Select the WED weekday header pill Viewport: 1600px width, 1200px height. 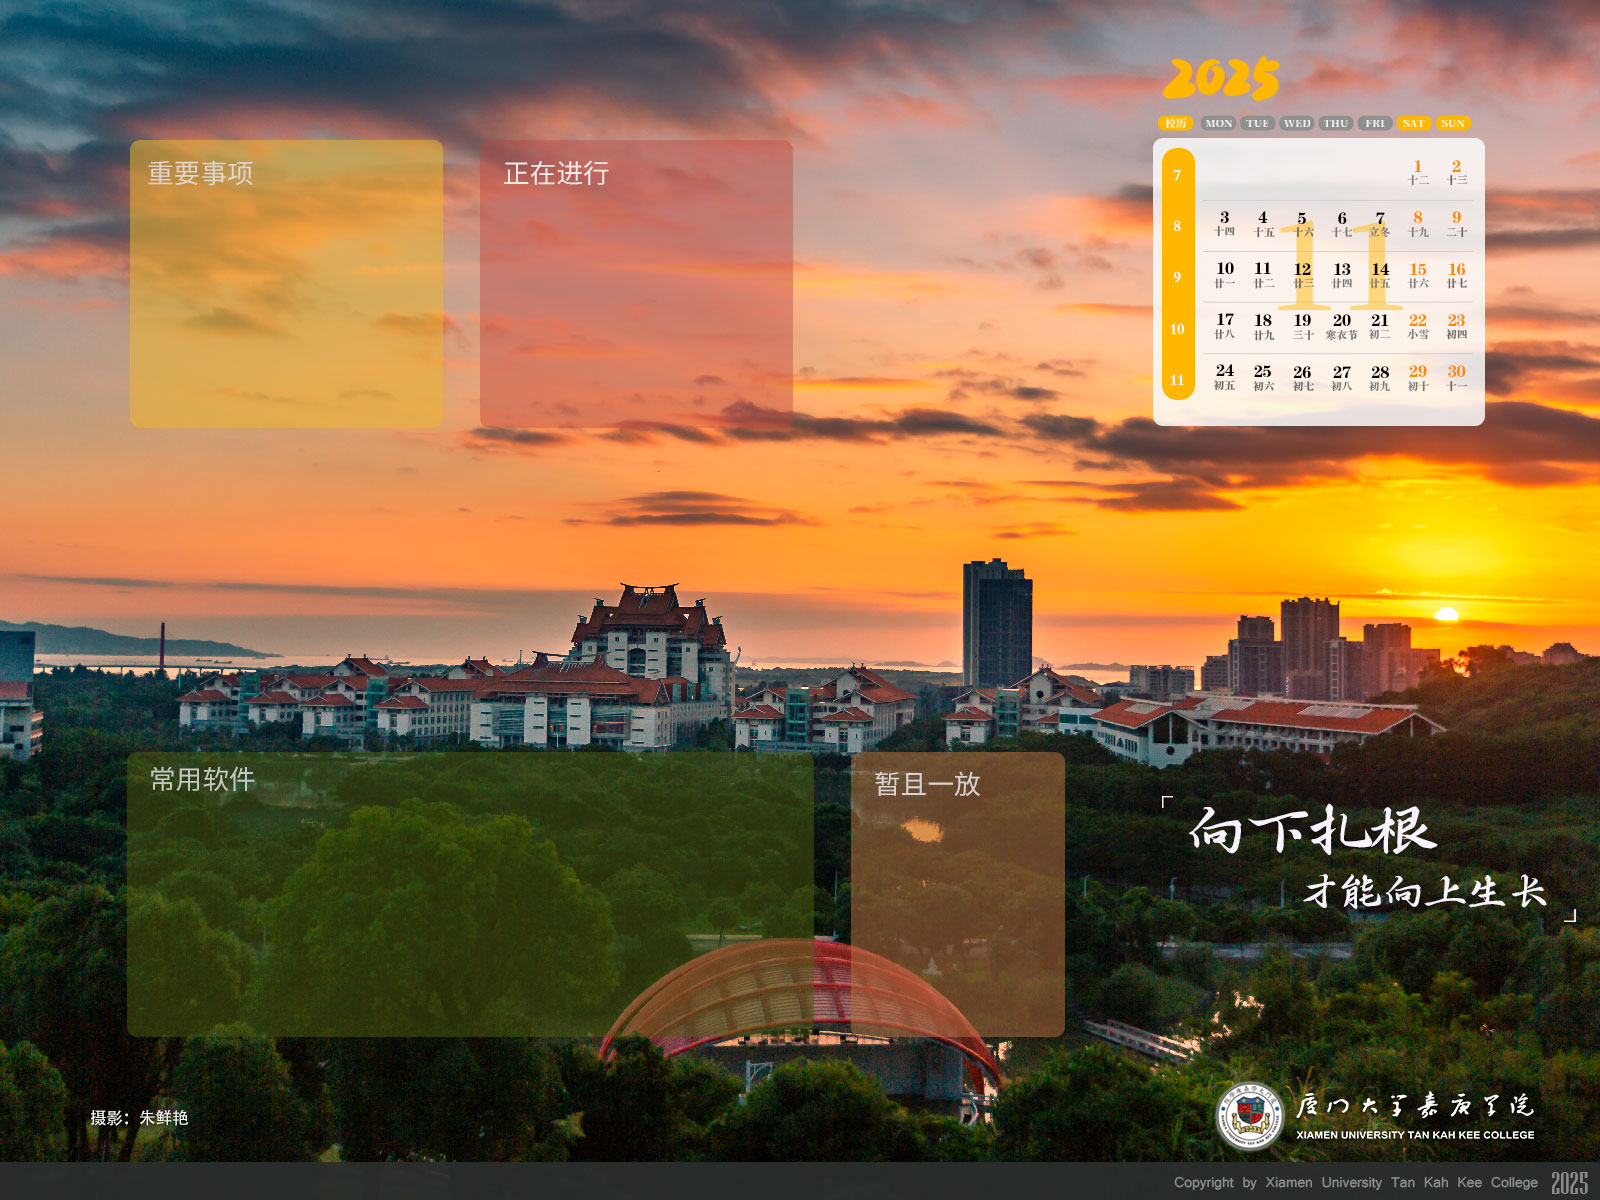click(1297, 123)
